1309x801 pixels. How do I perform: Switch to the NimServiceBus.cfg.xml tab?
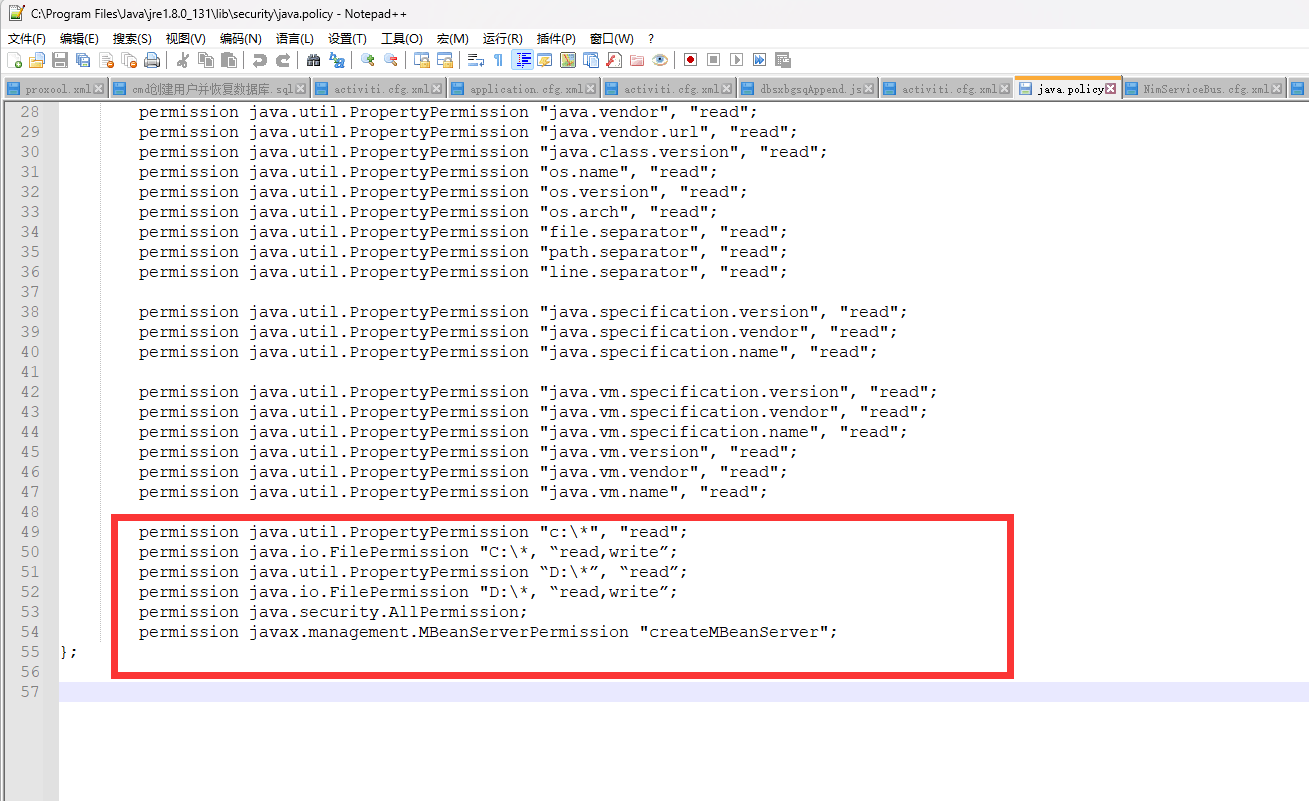coord(1206,89)
